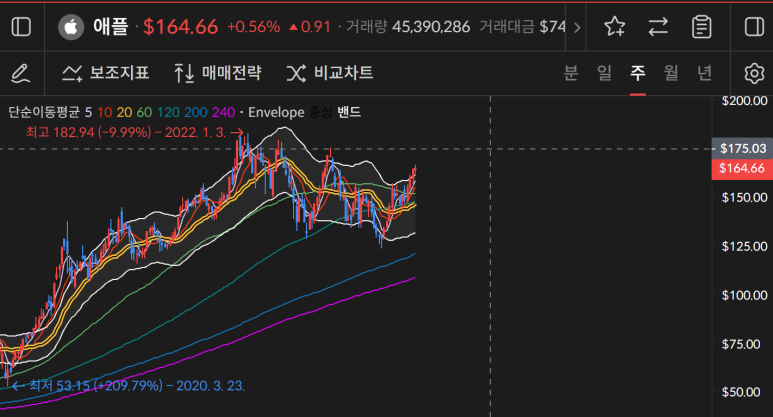Switch to 월 monthly timeframe
Viewport: 773px width, 417px height.
(671, 73)
